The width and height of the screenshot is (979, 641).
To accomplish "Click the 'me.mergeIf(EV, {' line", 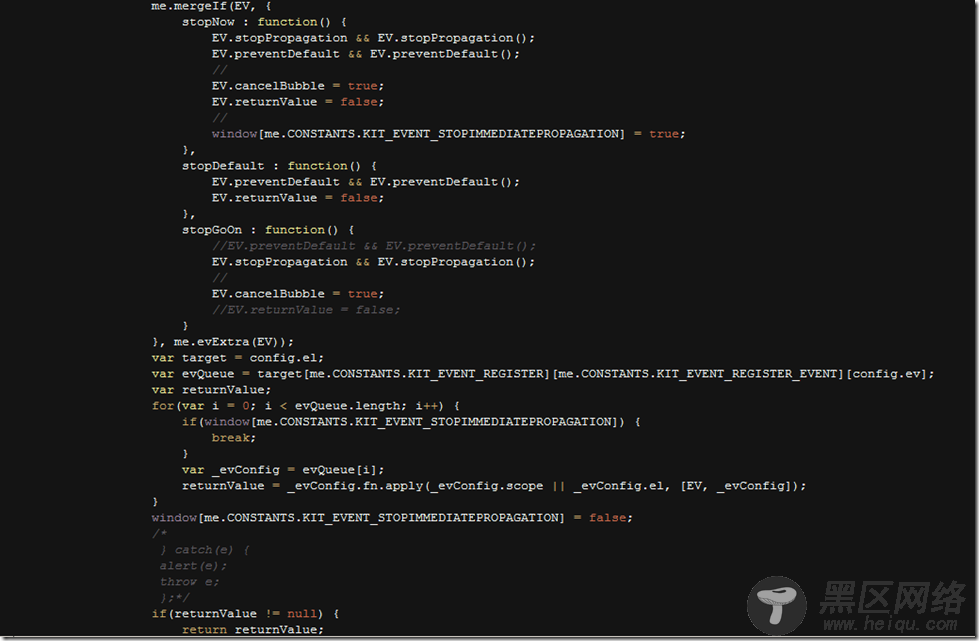I will click(x=211, y=6).
